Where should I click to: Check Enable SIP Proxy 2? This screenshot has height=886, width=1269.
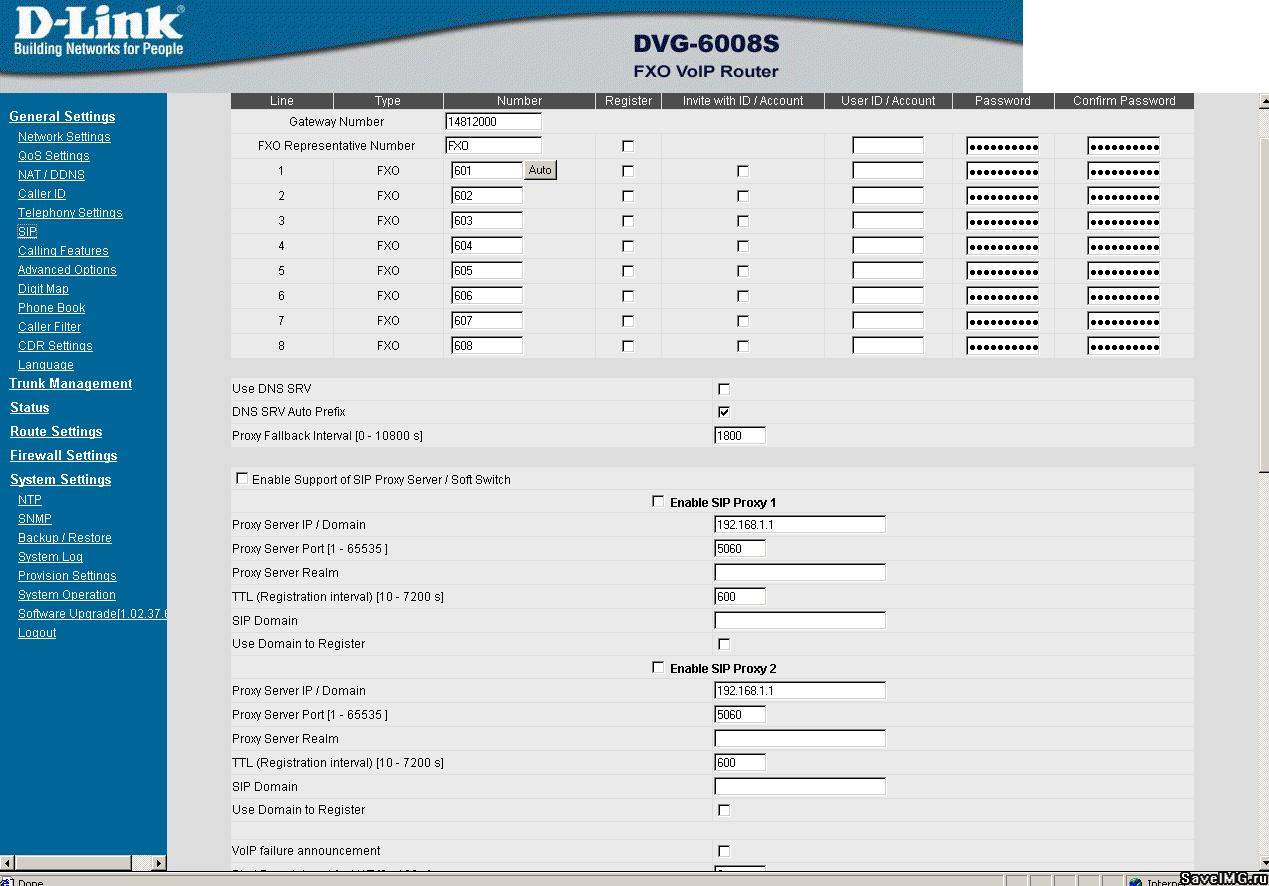click(658, 667)
